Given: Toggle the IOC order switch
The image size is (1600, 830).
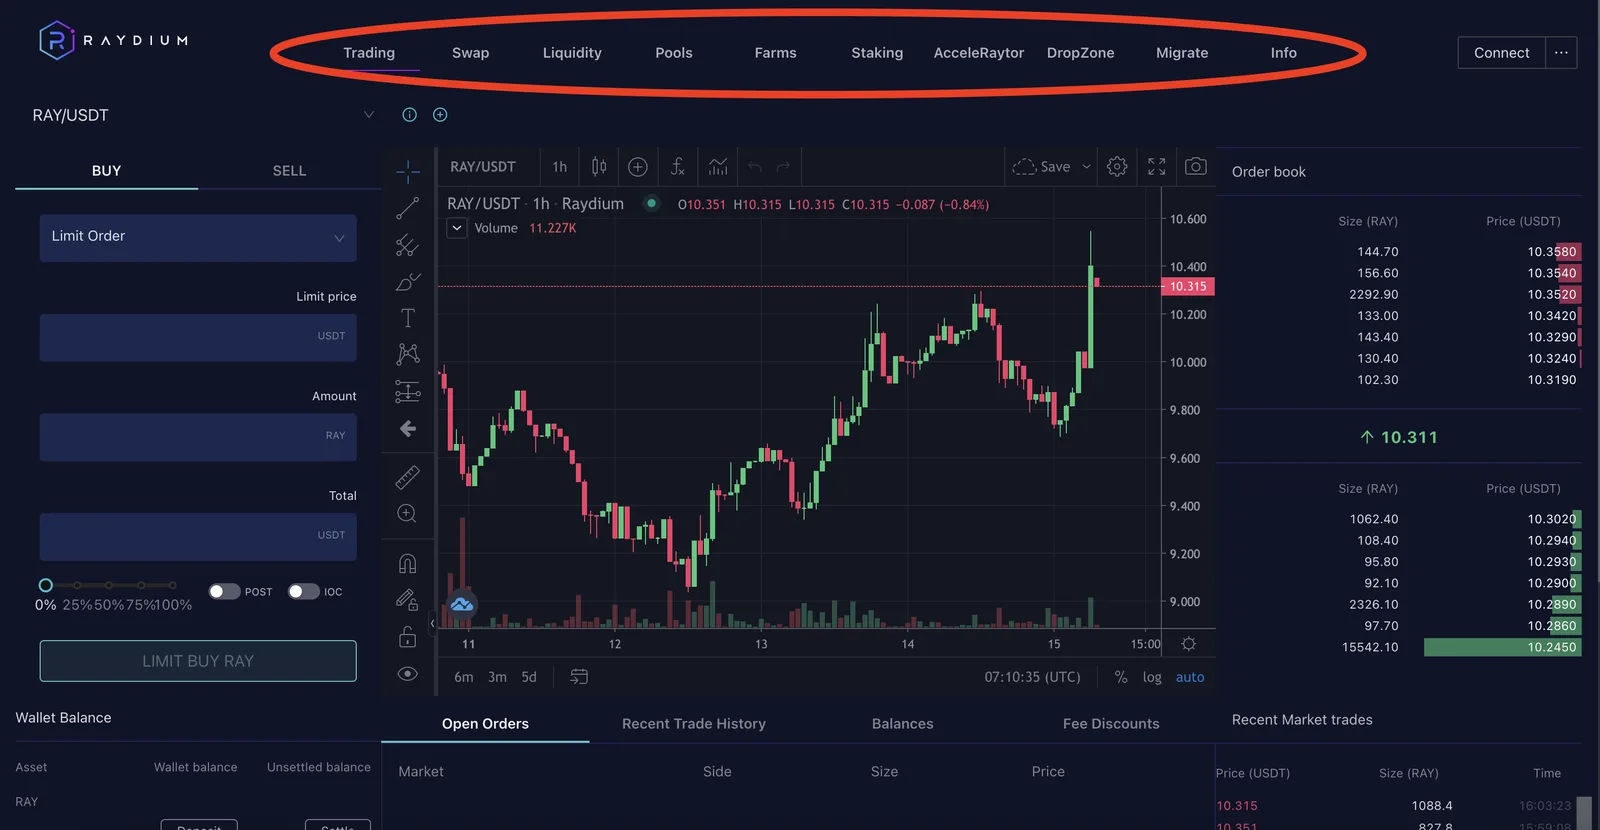Looking at the screenshot, I should click(304, 591).
